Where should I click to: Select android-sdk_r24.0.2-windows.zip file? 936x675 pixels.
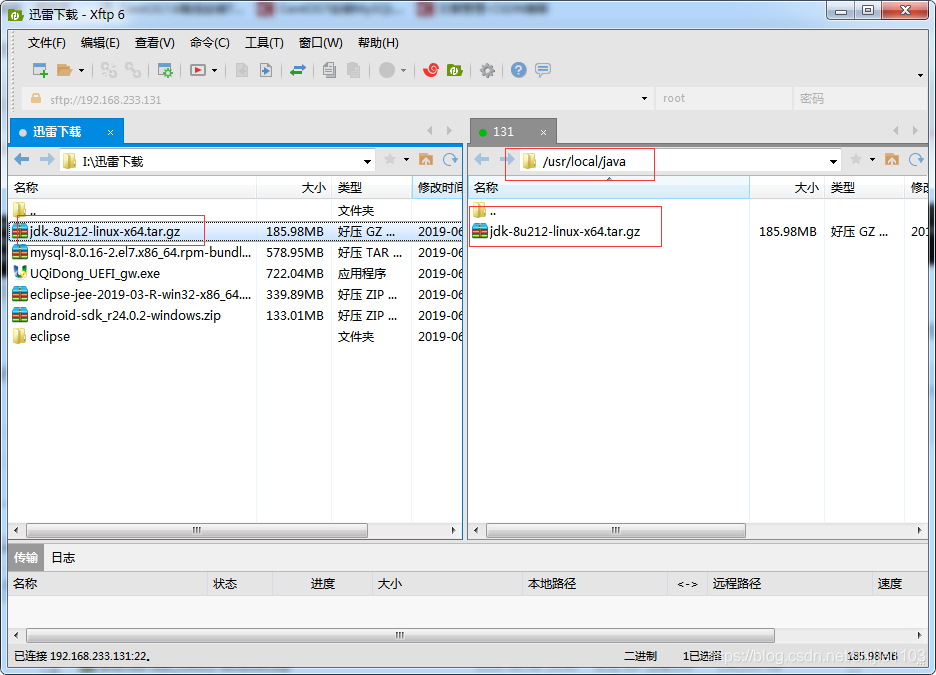pos(236,315)
